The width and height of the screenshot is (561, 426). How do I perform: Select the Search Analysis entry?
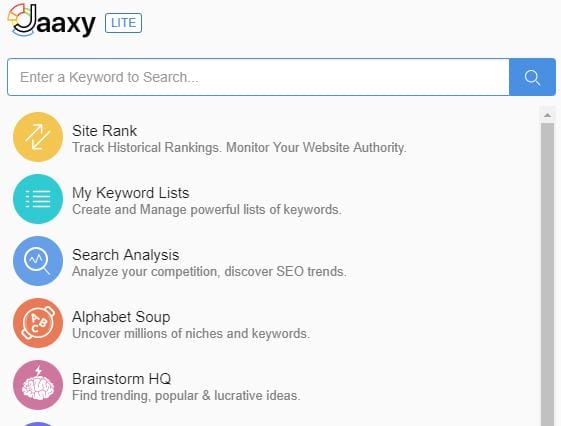[126, 255]
